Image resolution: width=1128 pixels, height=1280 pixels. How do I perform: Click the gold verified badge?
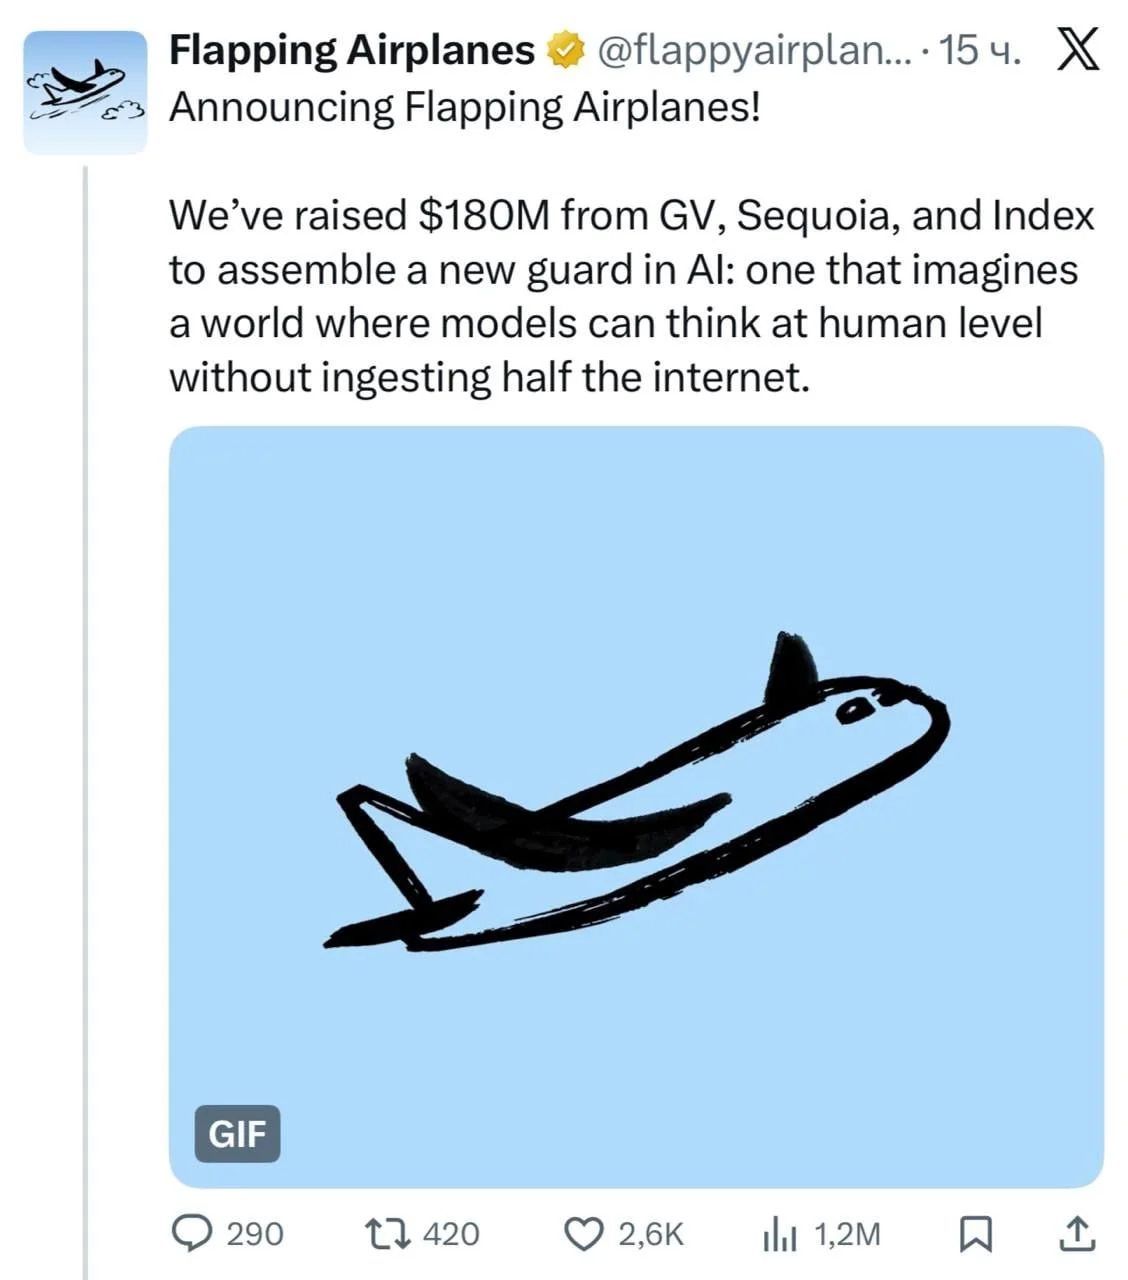(565, 50)
